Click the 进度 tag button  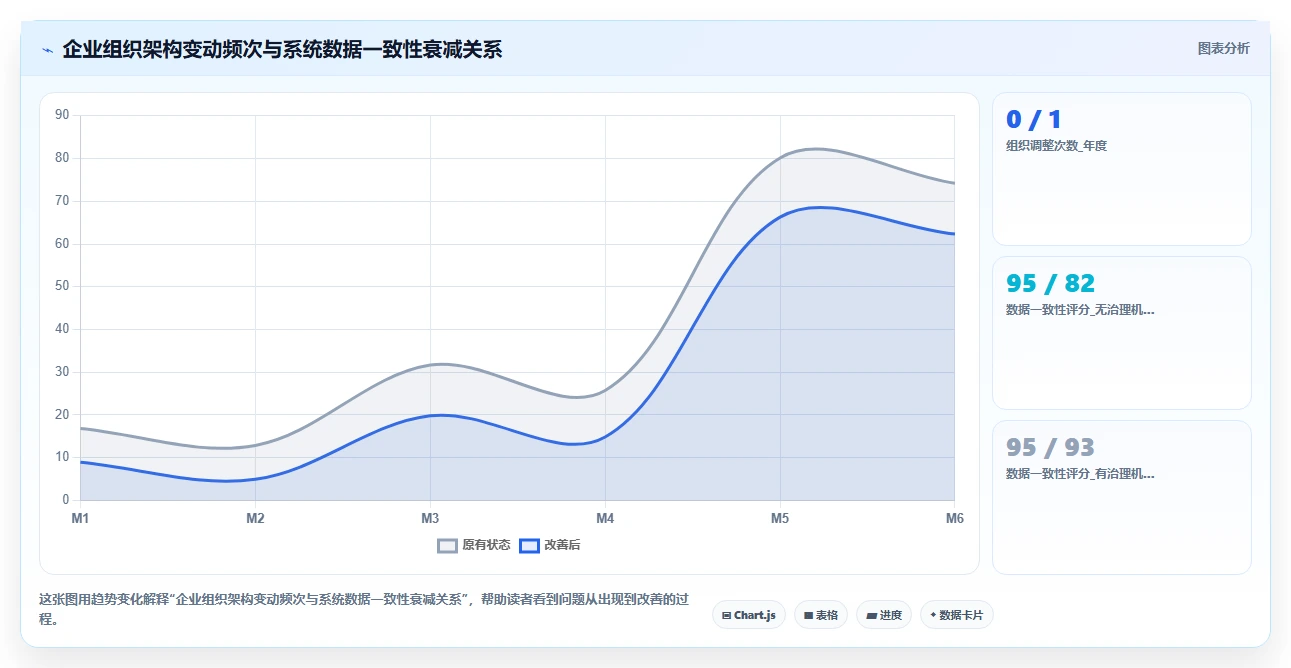(884, 615)
